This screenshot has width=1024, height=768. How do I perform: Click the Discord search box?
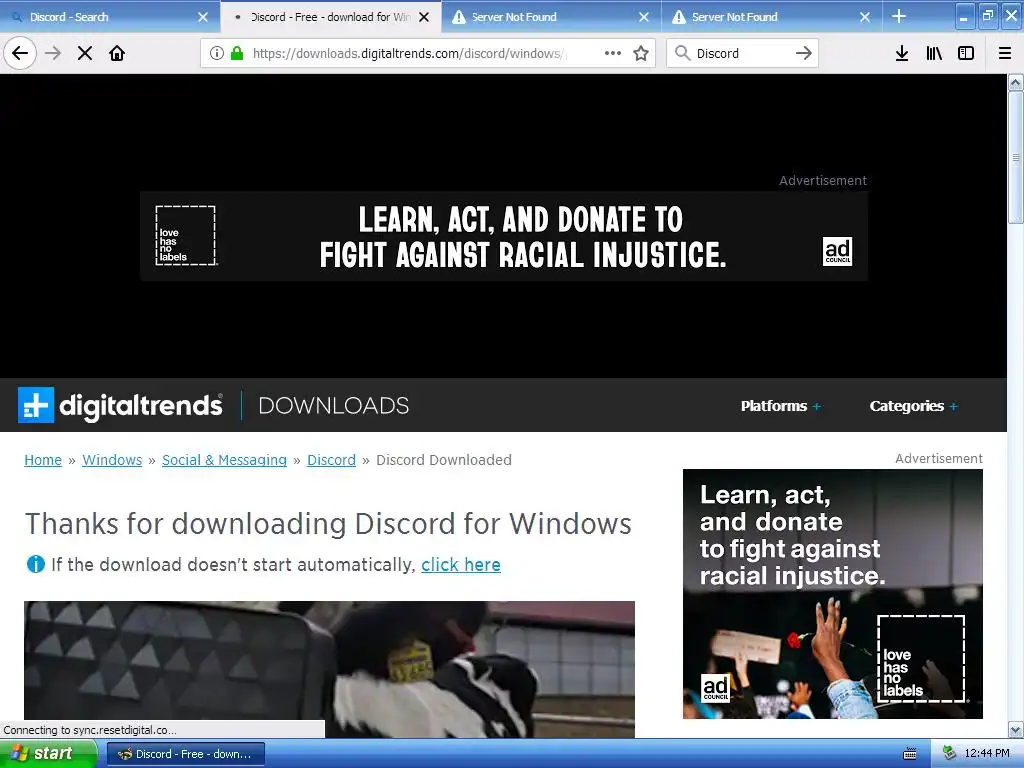click(x=741, y=53)
